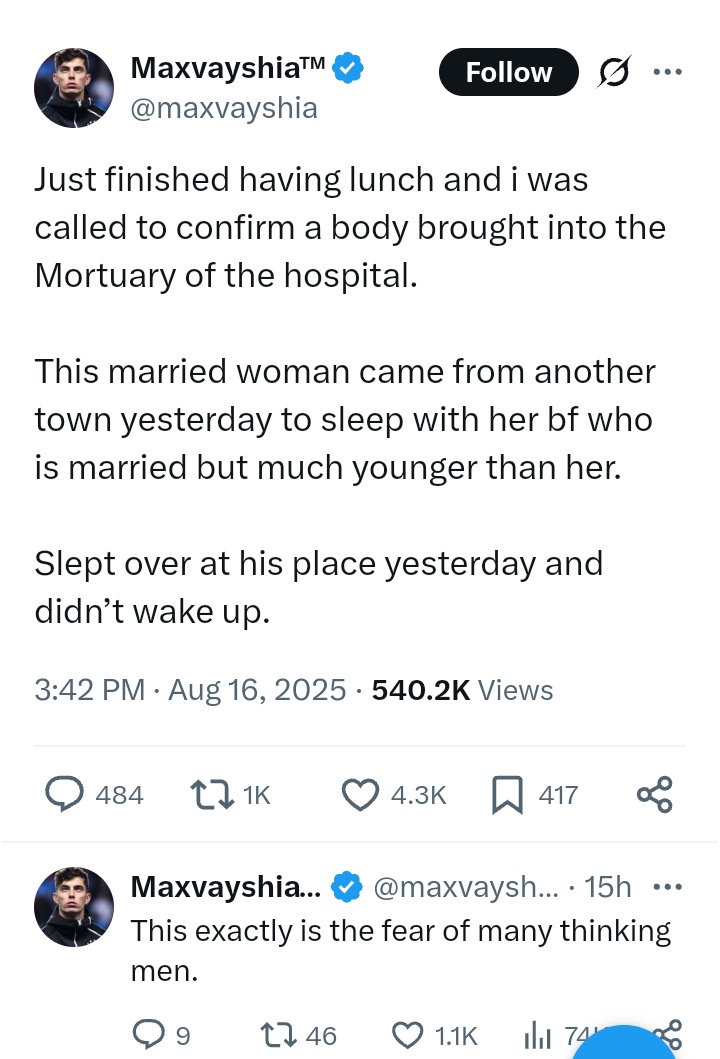Image resolution: width=720 pixels, height=1059 pixels.
Task: Reply to the main post with comment icon
Action: point(65,794)
